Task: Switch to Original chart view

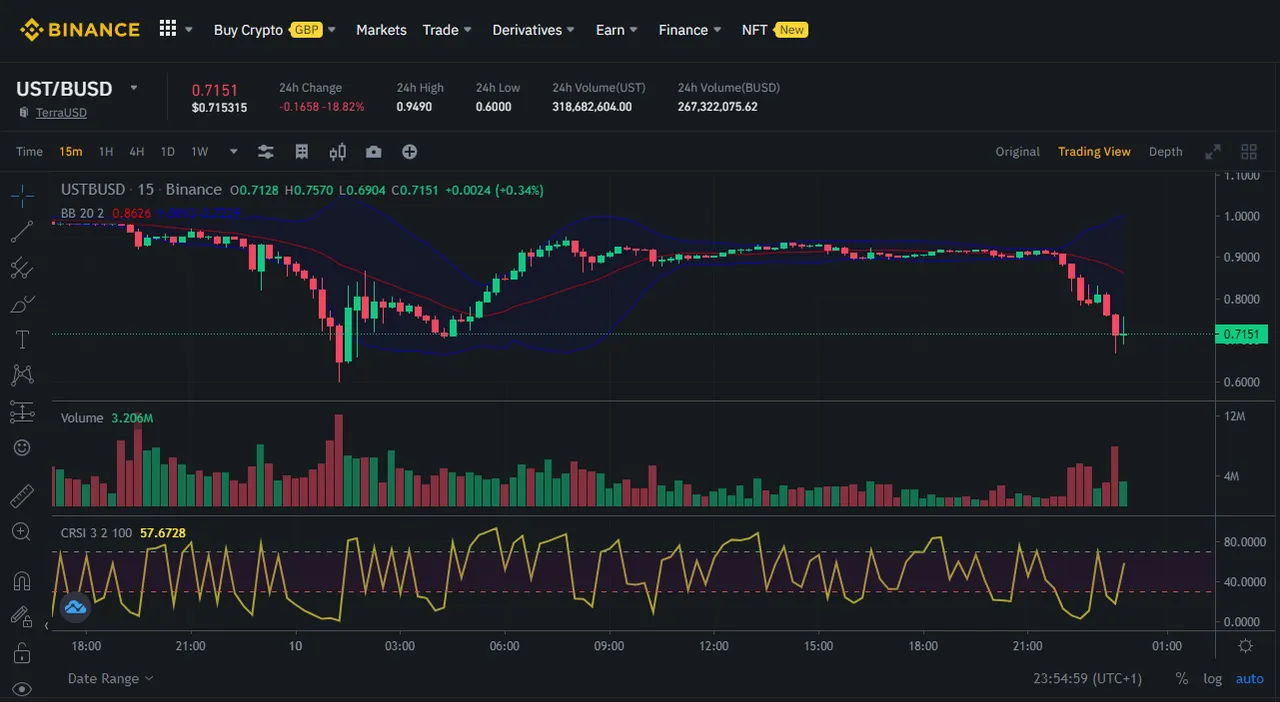Action: pyautogui.click(x=1017, y=152)
